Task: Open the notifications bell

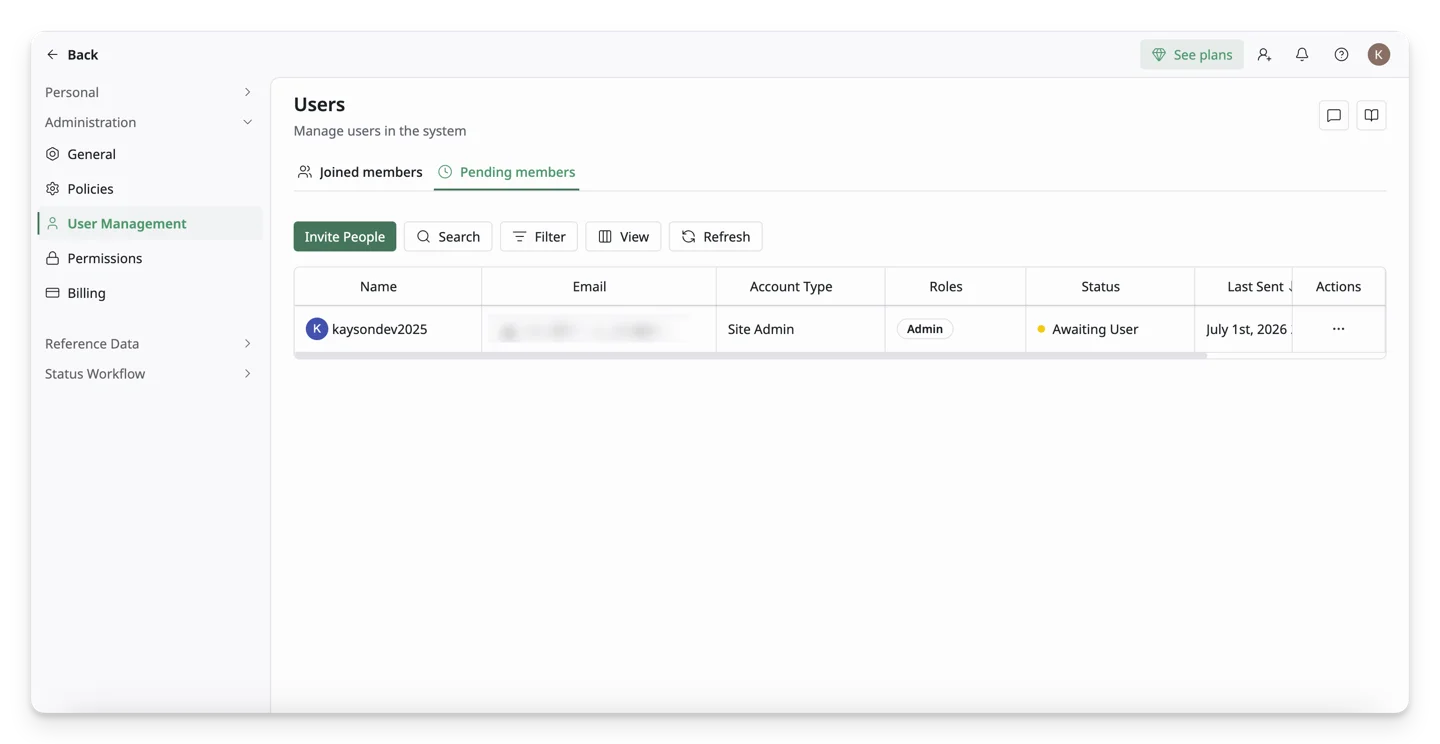Action: [x=1302, y=55]
